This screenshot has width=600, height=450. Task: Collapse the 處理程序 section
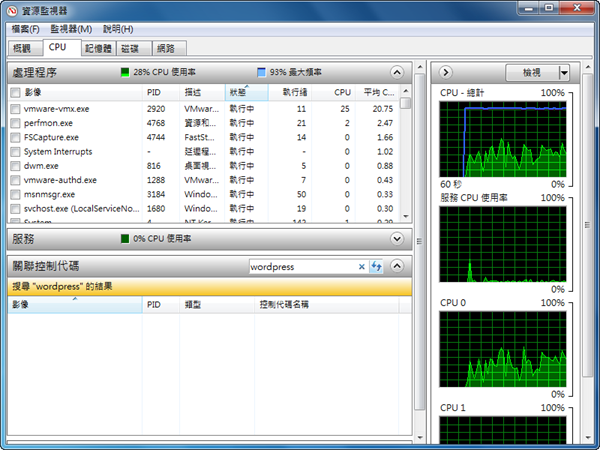pyautogui.click(x=397, y=72)
